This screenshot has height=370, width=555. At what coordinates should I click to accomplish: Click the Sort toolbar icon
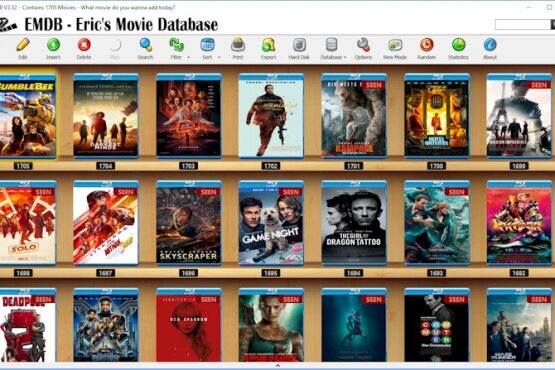tap(207, 45)
